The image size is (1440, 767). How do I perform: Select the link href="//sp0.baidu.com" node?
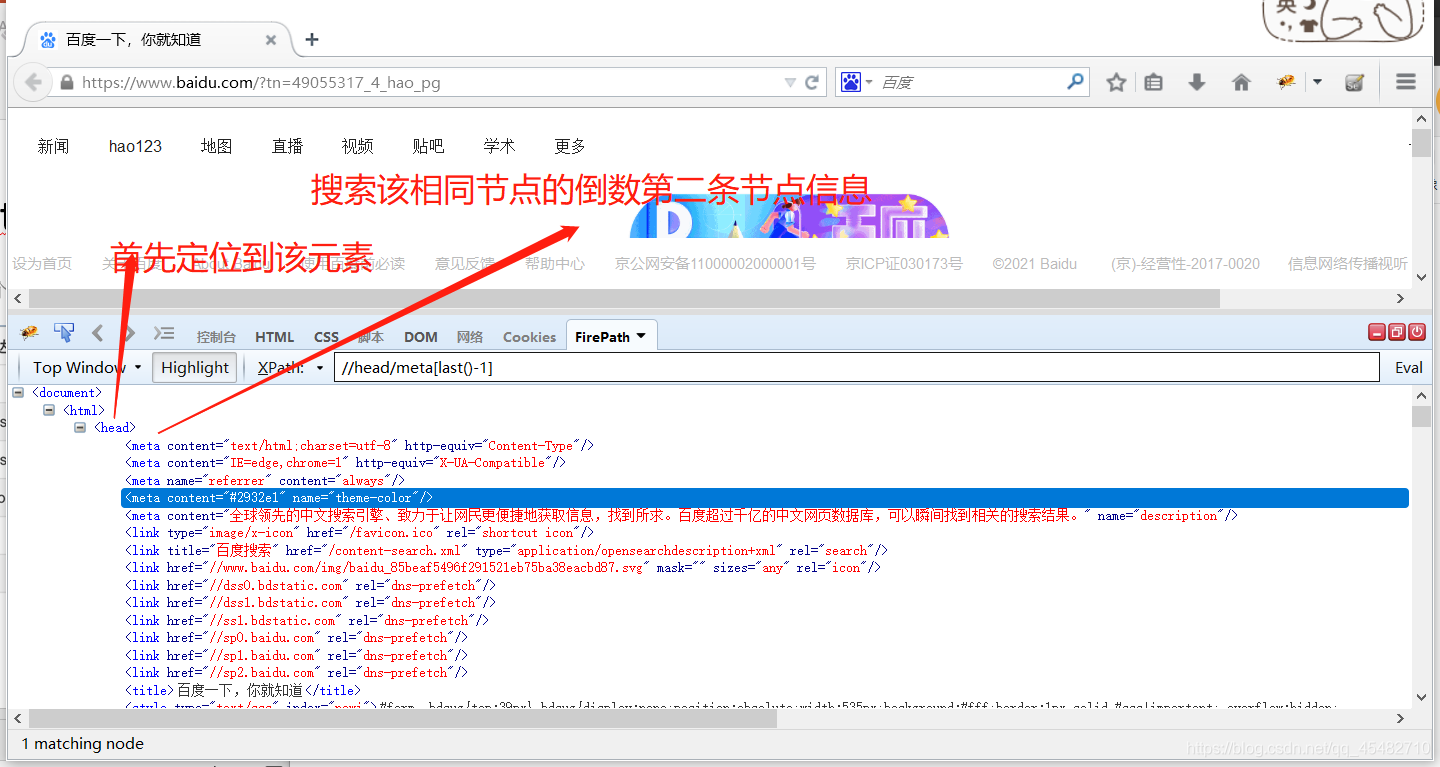(296, 638)
